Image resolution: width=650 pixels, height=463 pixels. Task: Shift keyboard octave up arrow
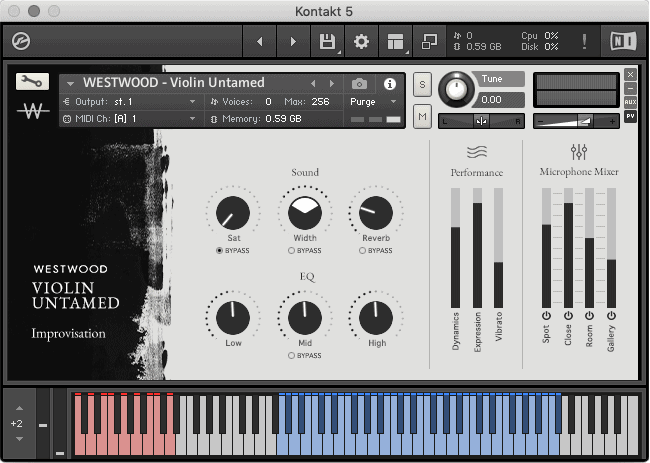[19, 408]
